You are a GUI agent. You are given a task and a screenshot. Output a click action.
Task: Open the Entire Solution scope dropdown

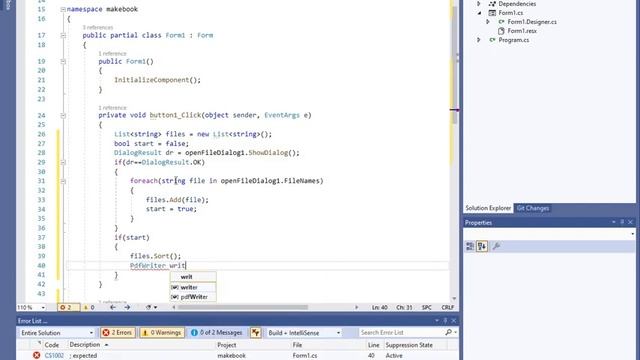click(57, 333)
